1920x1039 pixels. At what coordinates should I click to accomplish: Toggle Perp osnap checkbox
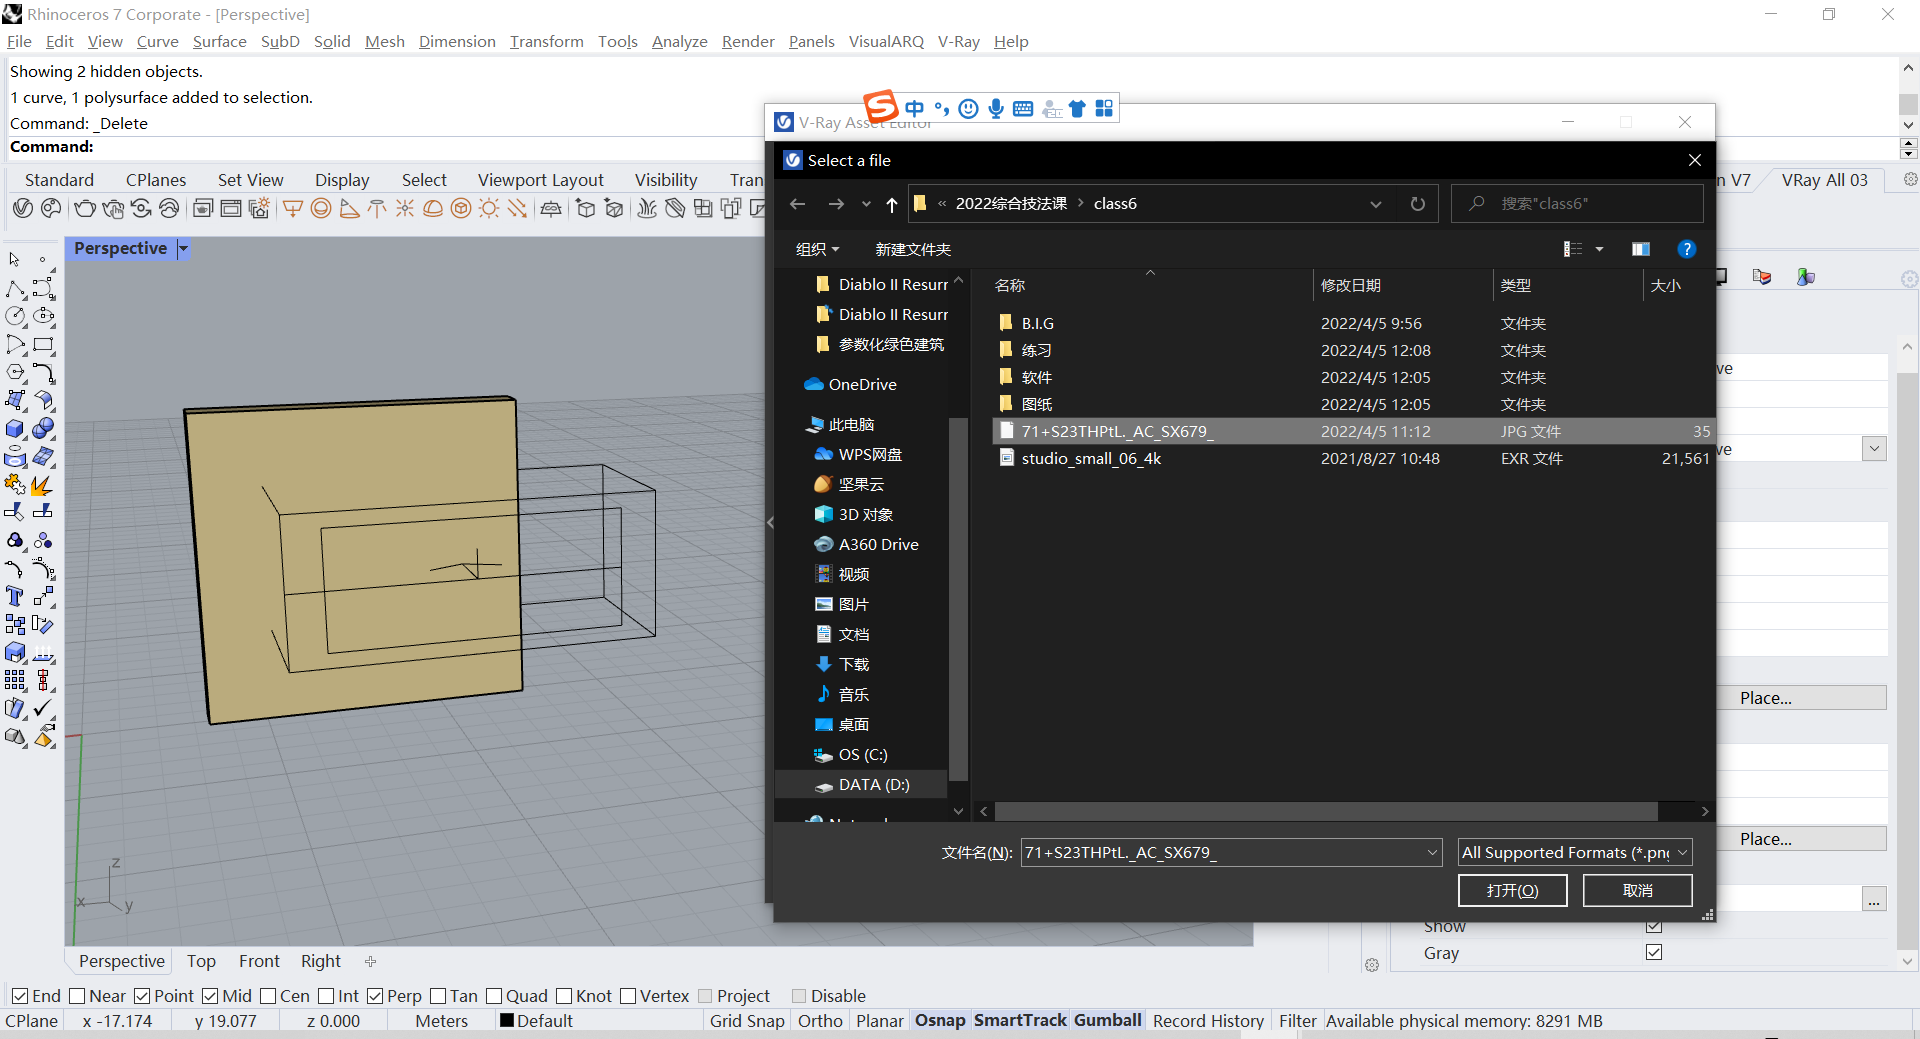tap(375, 996)
